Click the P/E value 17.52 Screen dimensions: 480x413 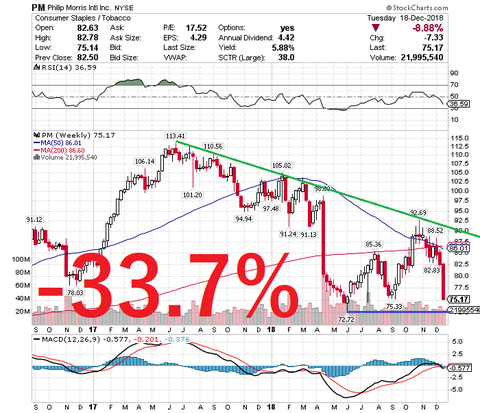click(196, 28)
